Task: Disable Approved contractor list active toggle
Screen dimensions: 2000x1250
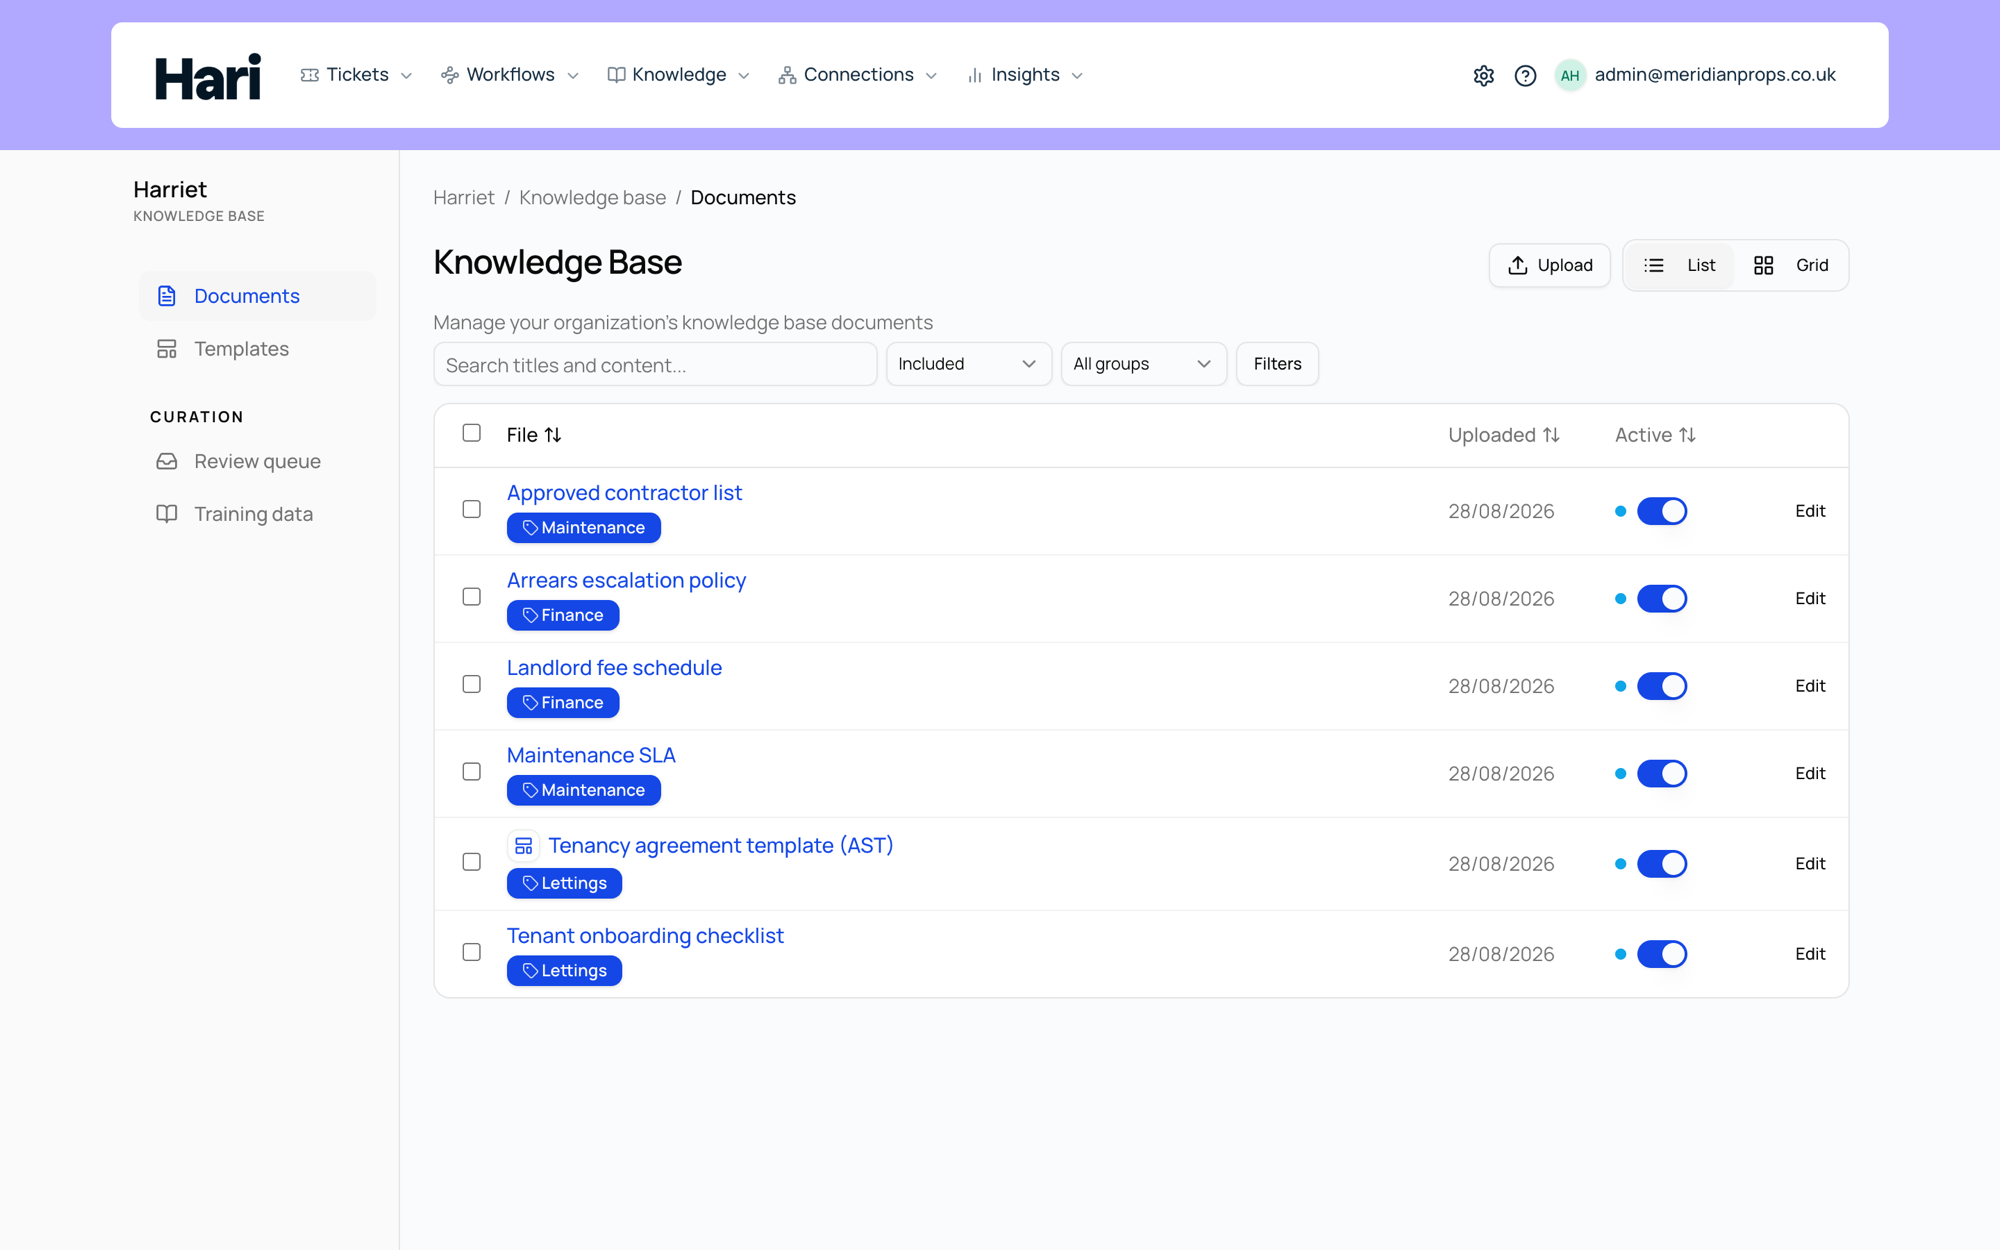Action: 1662,511
